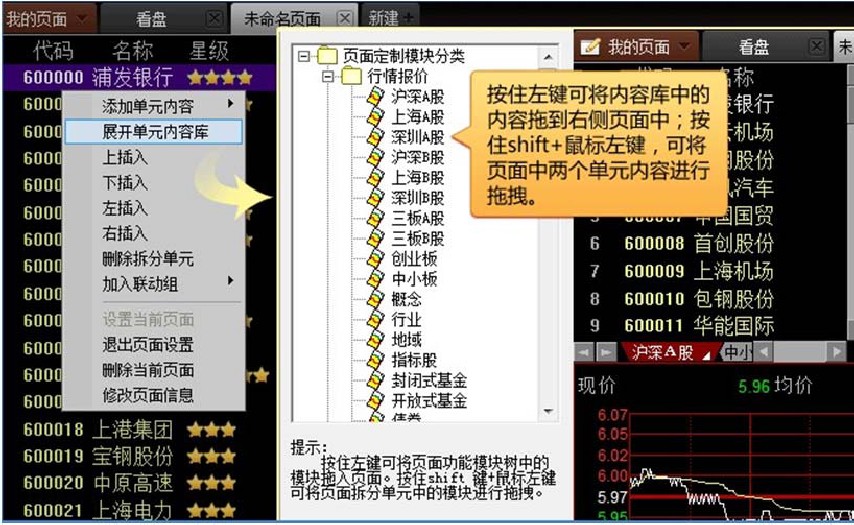Click the 封闭式基金 module icon
Image resolution: width=854 pixels, height=525 pixels.
[375, 380]
